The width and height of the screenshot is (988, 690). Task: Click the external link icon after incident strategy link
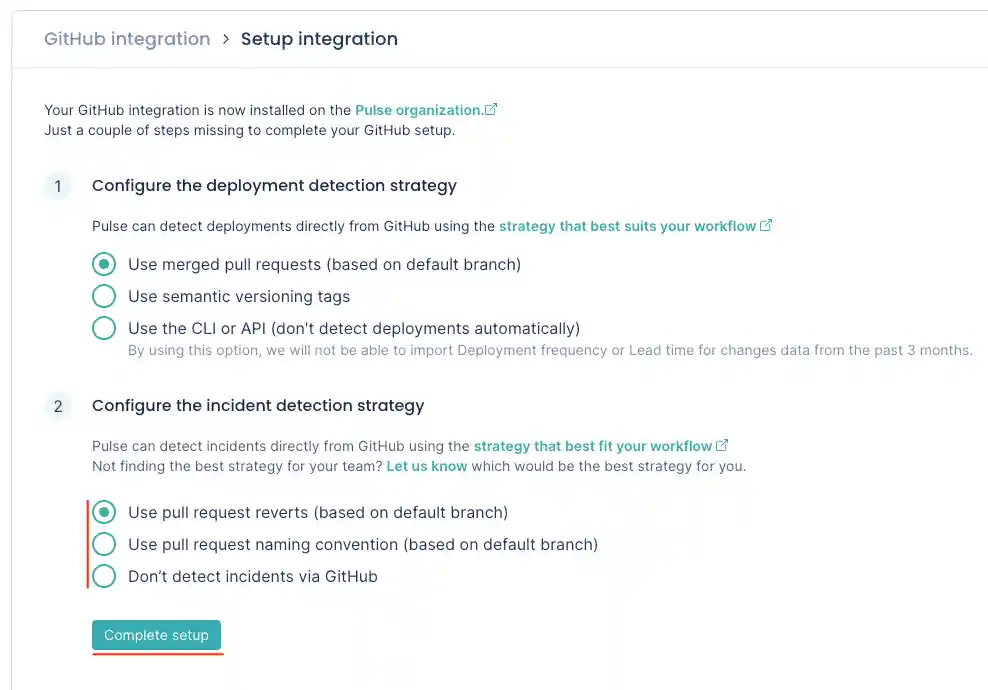coord(722,445)
